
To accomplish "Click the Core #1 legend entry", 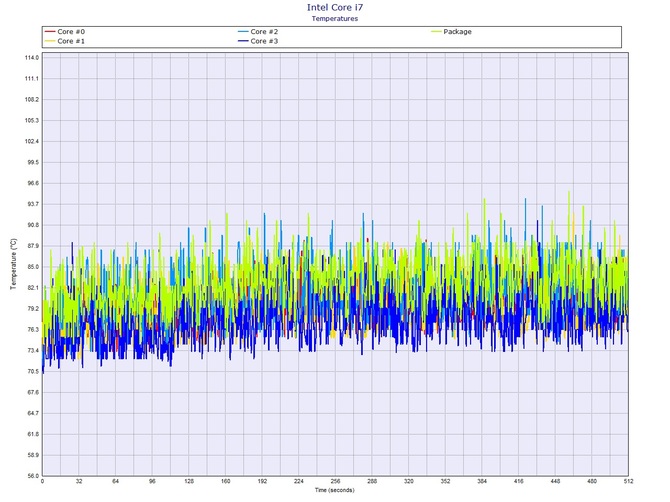I will coord(65,41).
